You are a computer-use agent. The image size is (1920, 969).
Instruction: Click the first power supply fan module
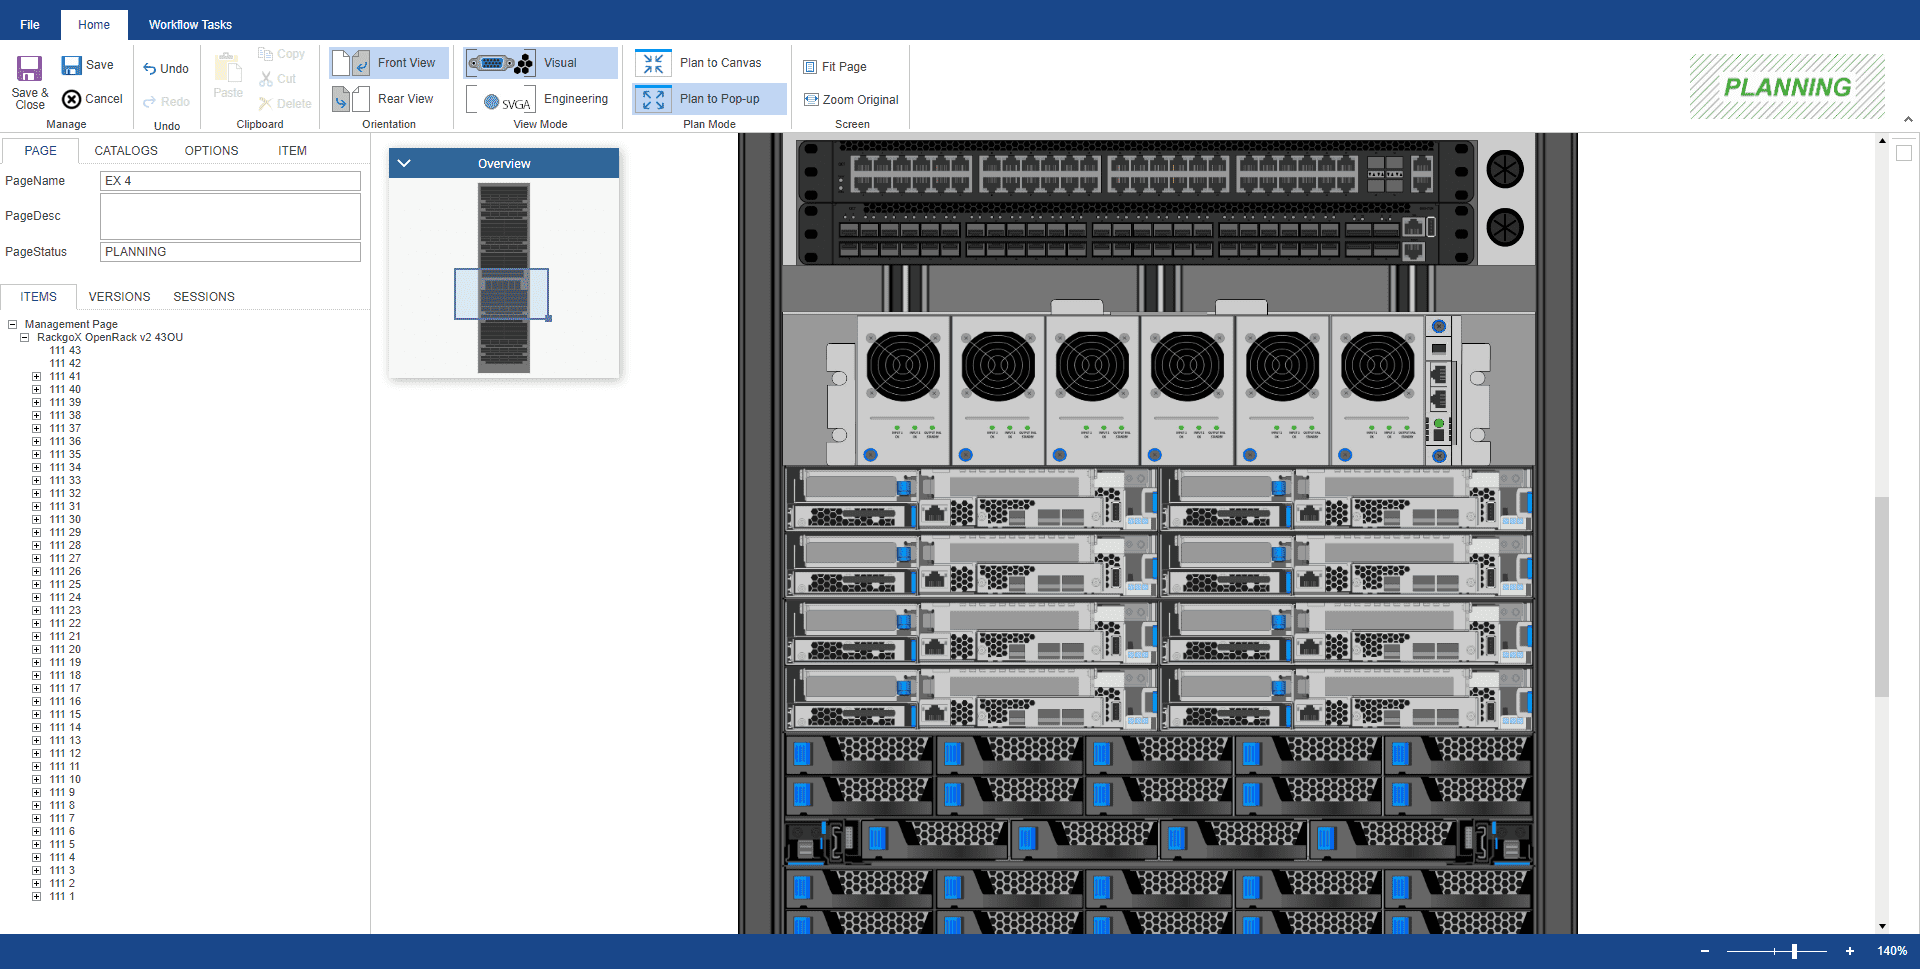tap(903, 390)
